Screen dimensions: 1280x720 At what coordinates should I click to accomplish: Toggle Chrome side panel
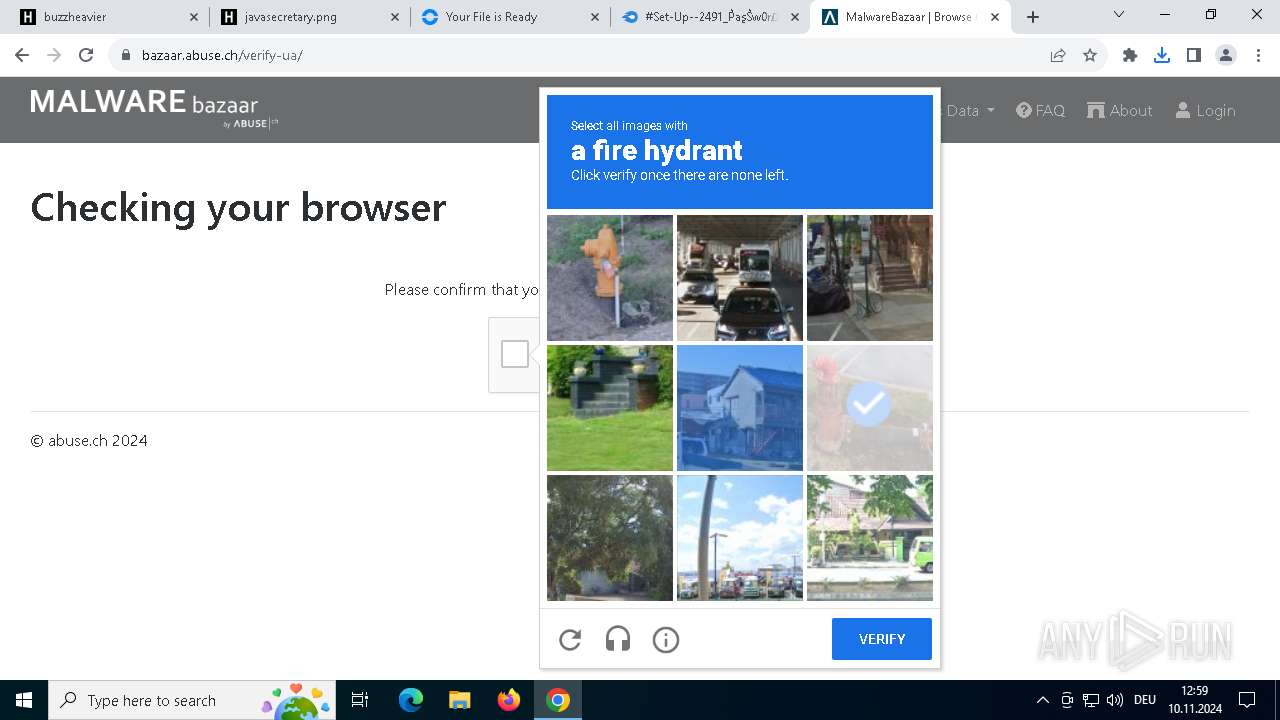tap(1194, 55)
